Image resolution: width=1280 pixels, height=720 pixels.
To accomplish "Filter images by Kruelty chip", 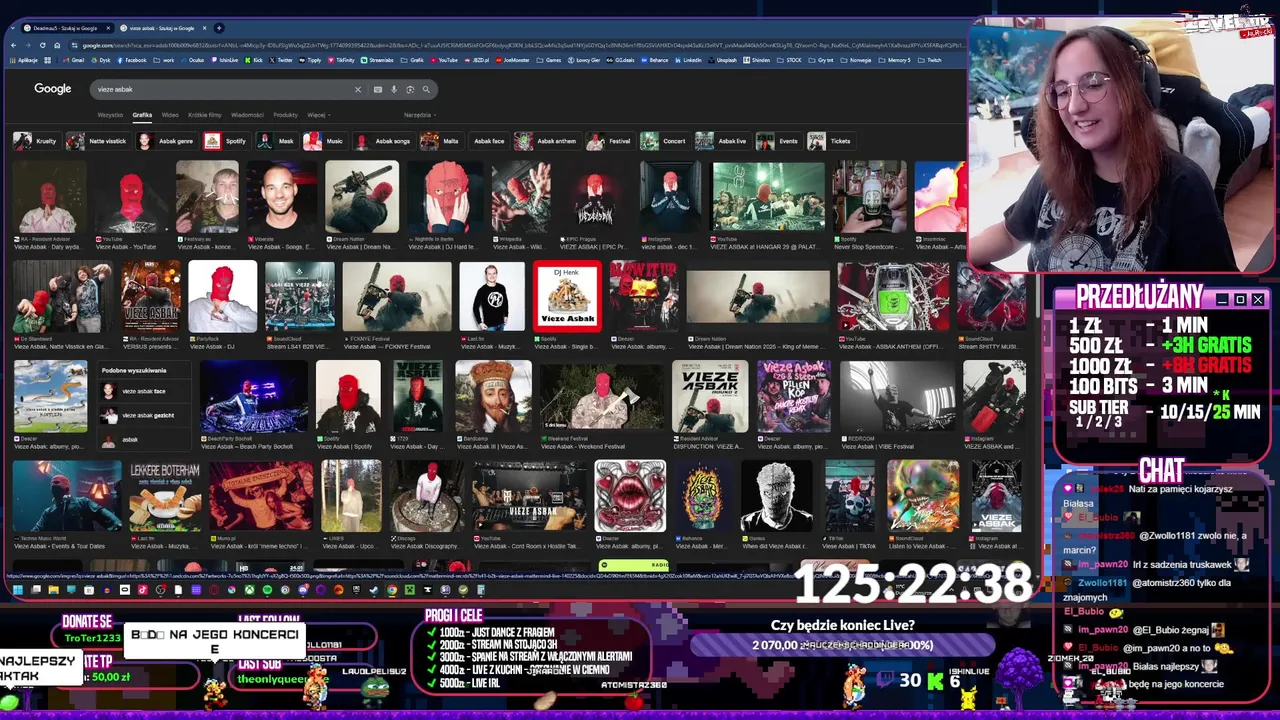I will coord(36,141).
